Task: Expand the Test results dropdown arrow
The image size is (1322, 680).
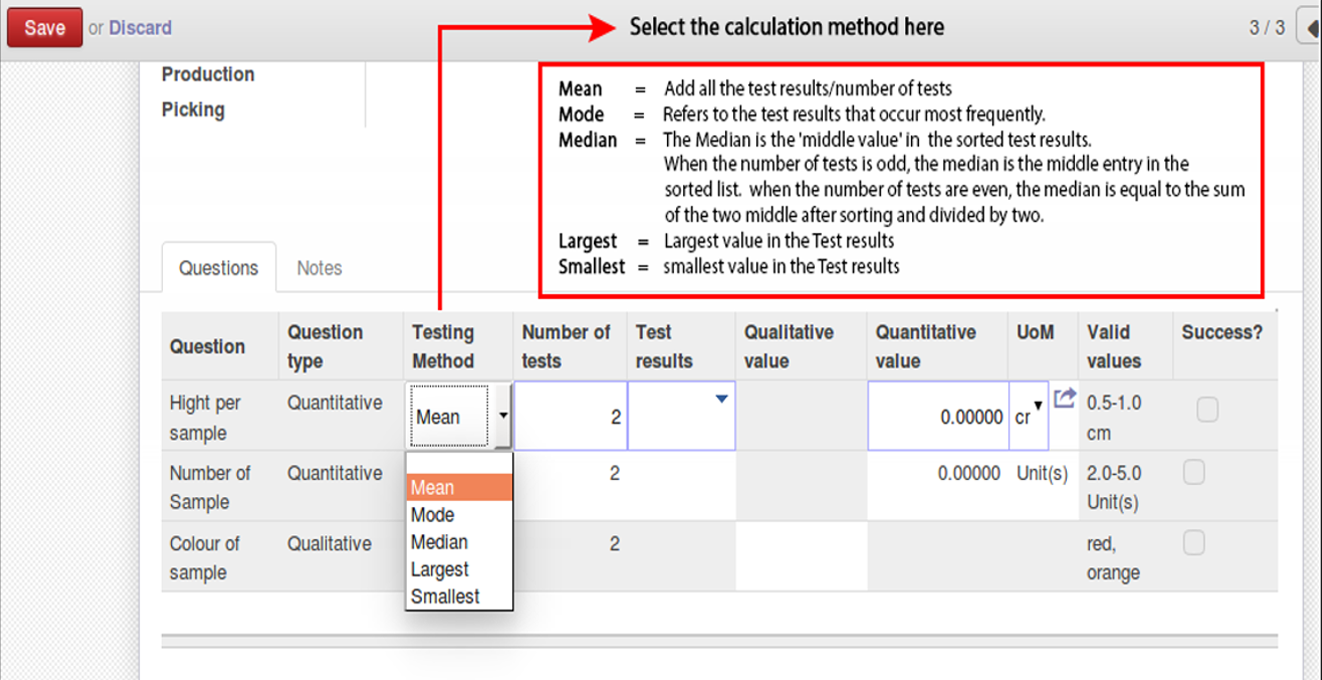Action: pos(721,399)
